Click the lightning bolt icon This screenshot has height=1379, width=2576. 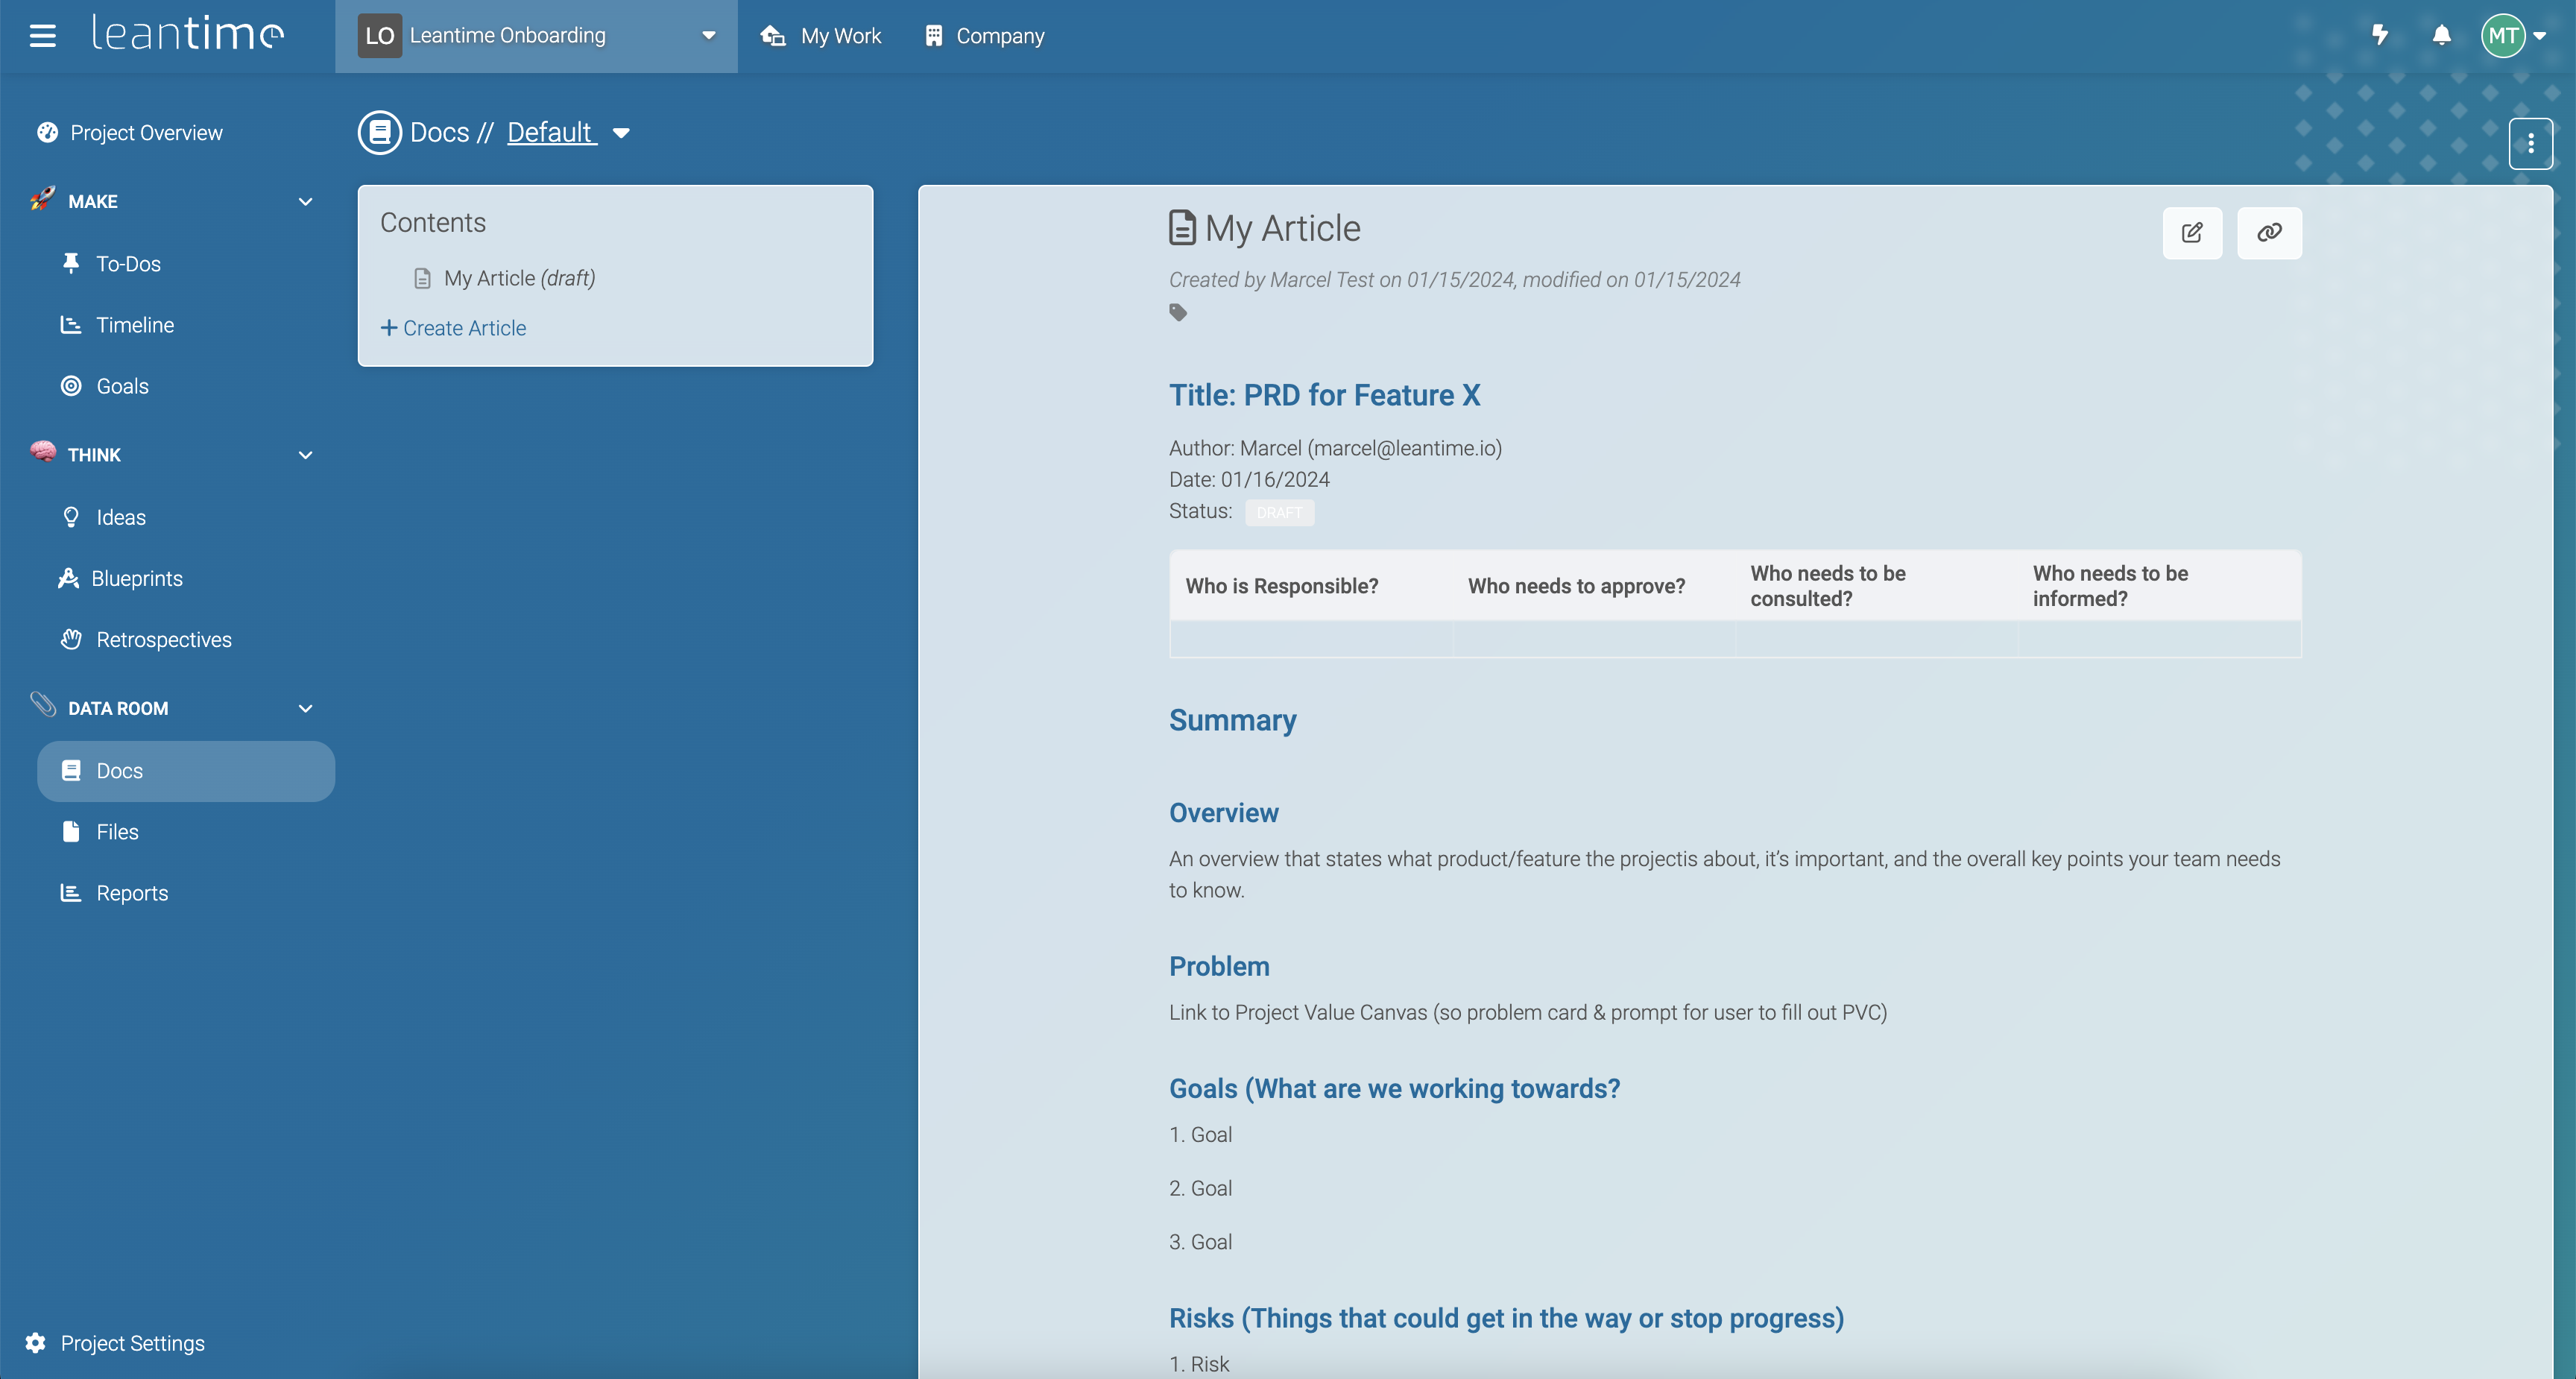(x=2380, y=36)
